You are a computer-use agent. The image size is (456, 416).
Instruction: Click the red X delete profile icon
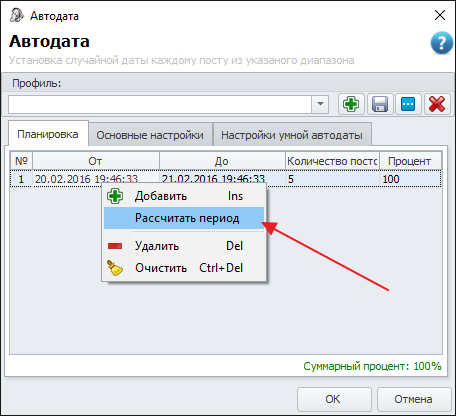[437, 104]
